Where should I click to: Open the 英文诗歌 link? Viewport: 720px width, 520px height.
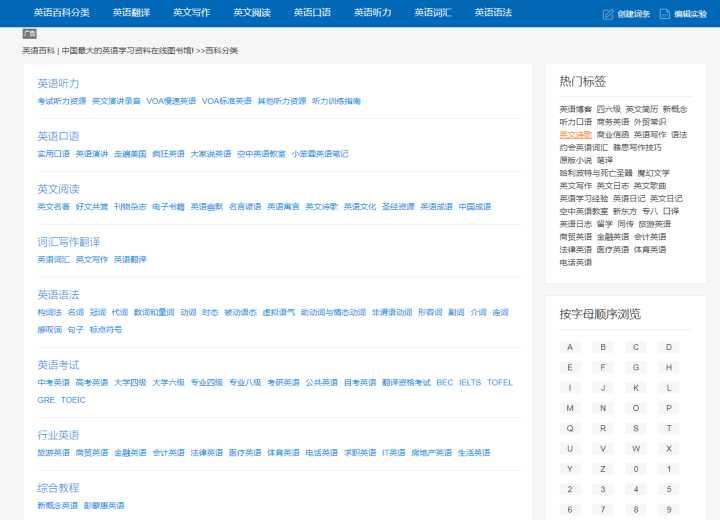click(x=322, y=207)
